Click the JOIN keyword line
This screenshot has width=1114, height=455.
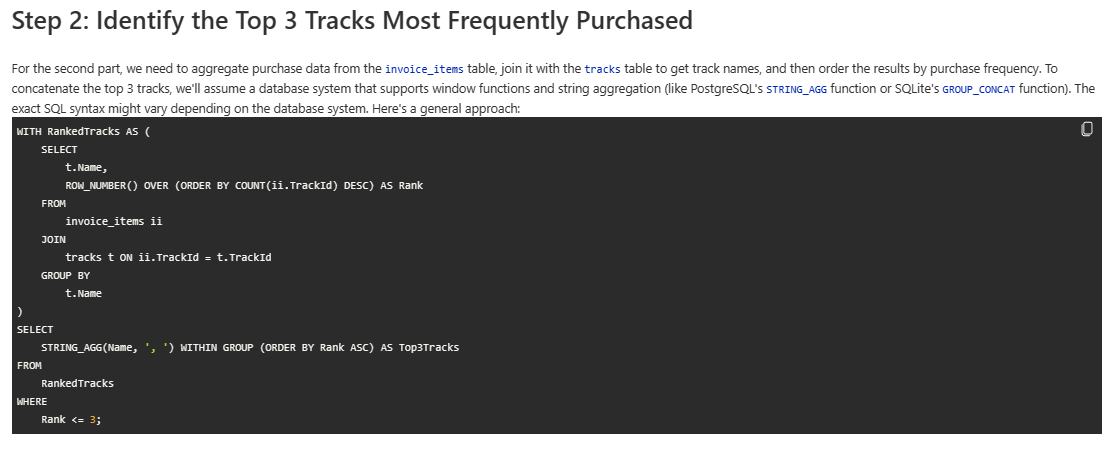53,240
